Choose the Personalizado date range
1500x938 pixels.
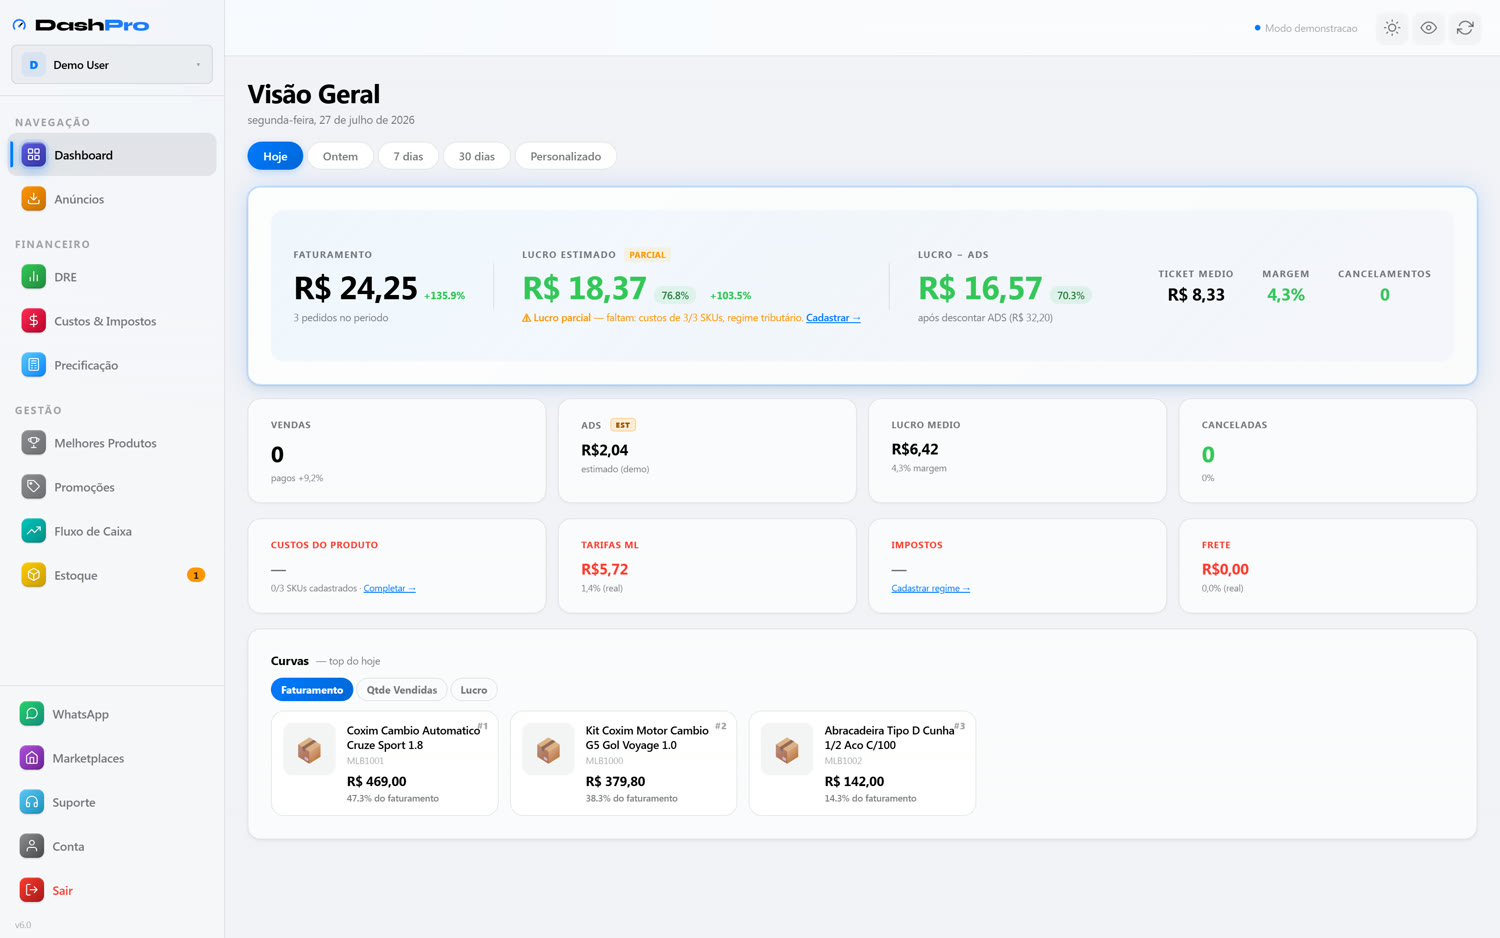click(566, 156)
